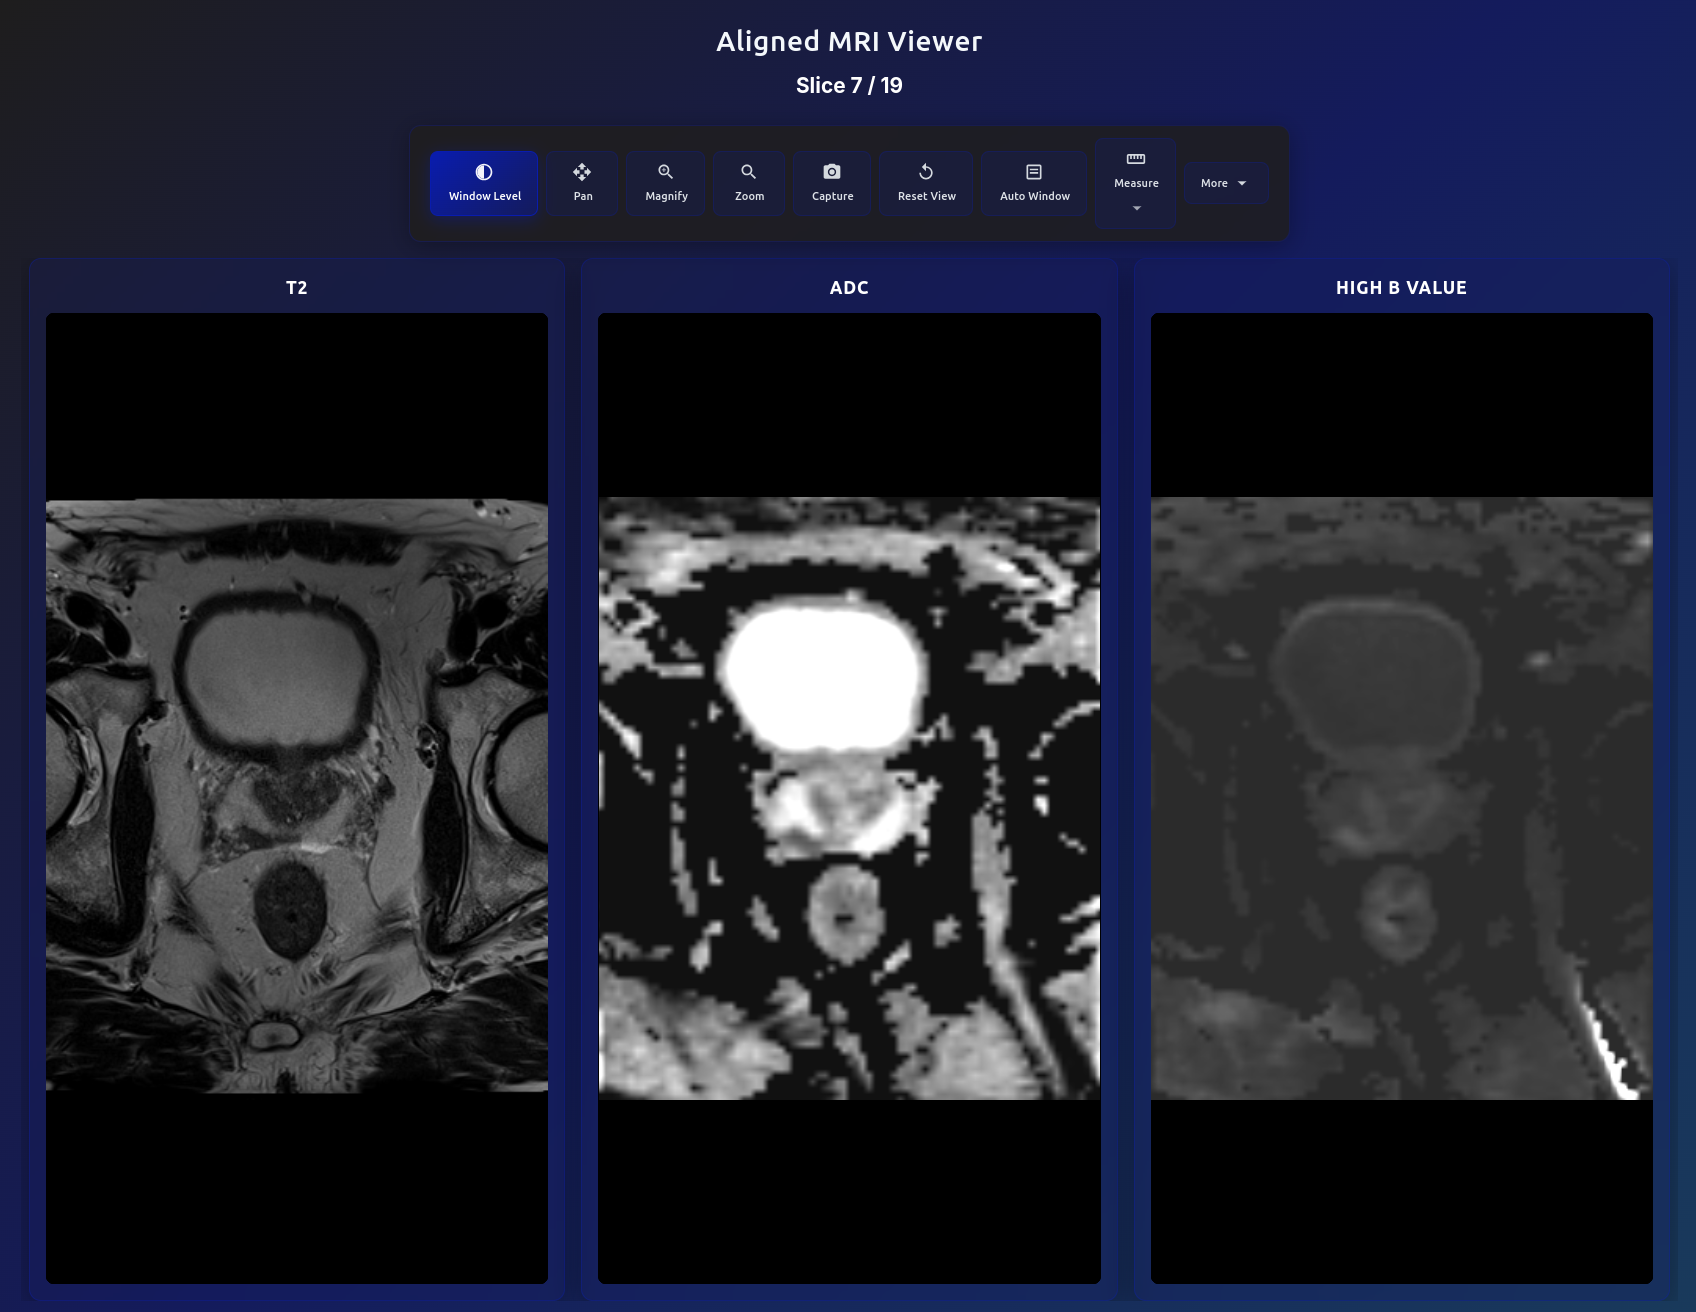The height and width of the screenshot is (1312, 1696).
Task: Toggle off the highlighted Window Level mode
Action: (483, 183)
